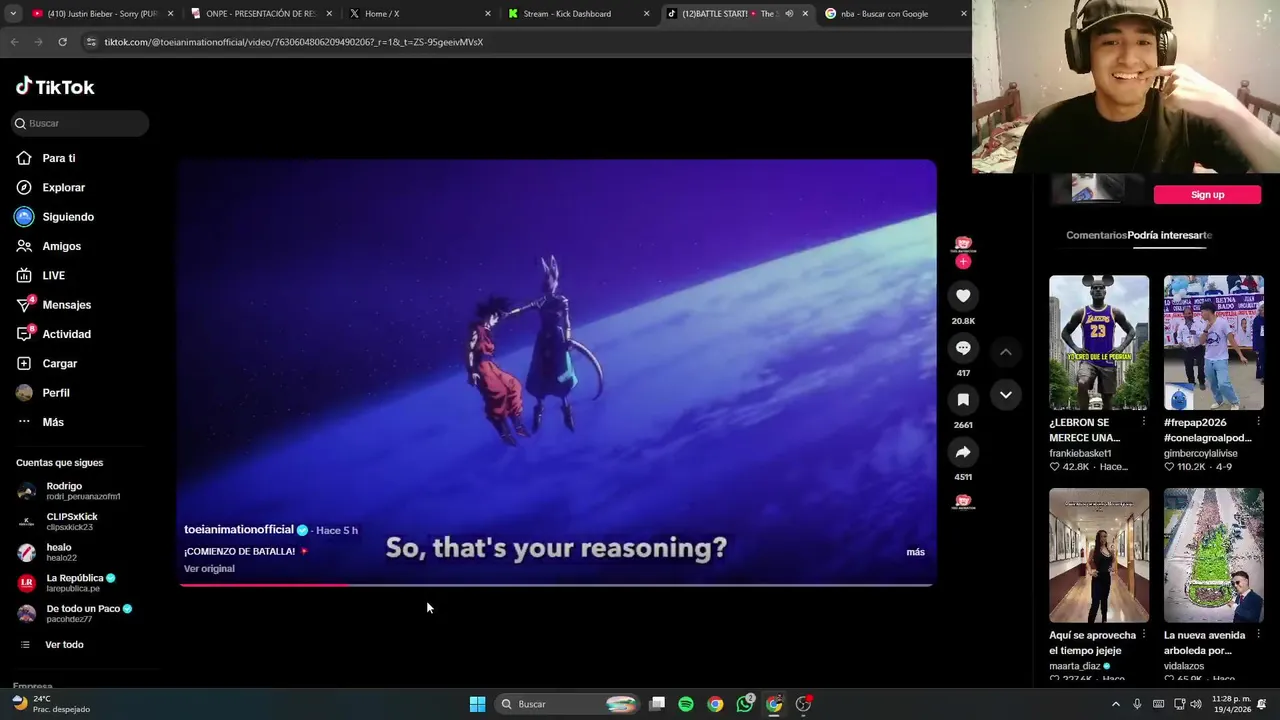This screenshot has height=720, width=1280.
Task: Open the LeBron statue recommended video thumbnail
Action: coord(1099,342)
